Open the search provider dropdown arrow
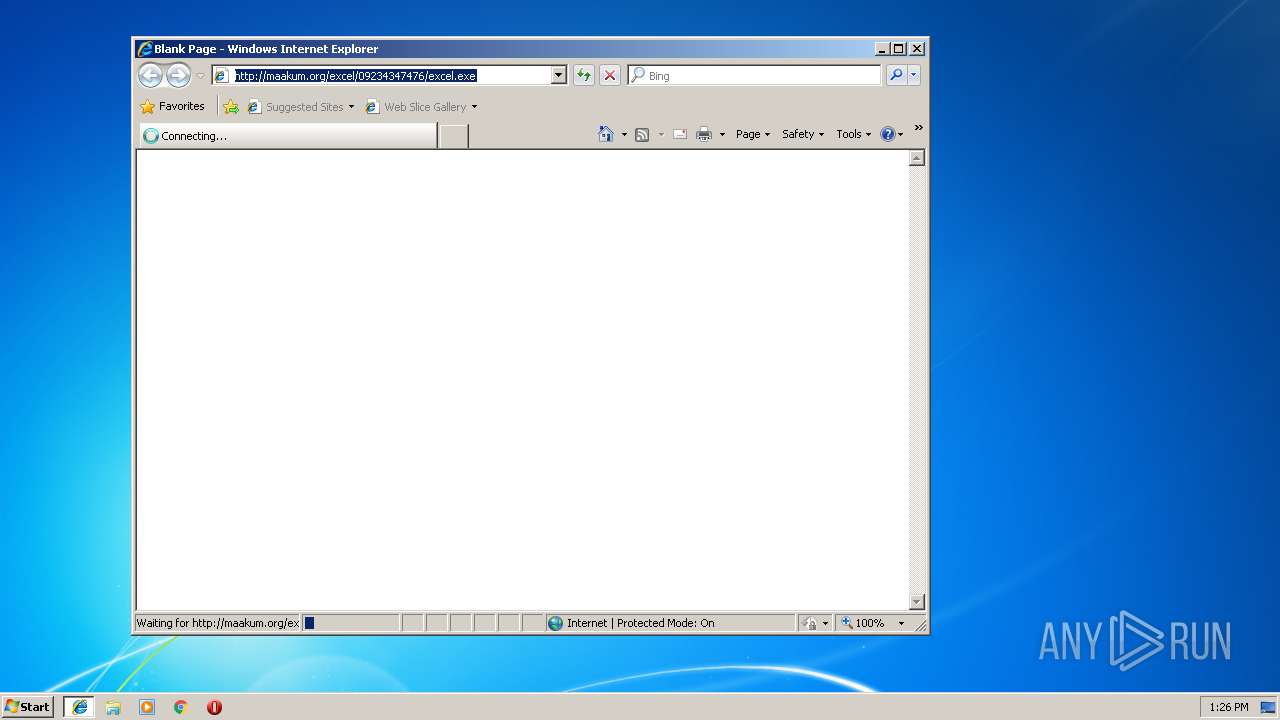The height and width of the screenshot is (720, 1280). pos(913,75)
